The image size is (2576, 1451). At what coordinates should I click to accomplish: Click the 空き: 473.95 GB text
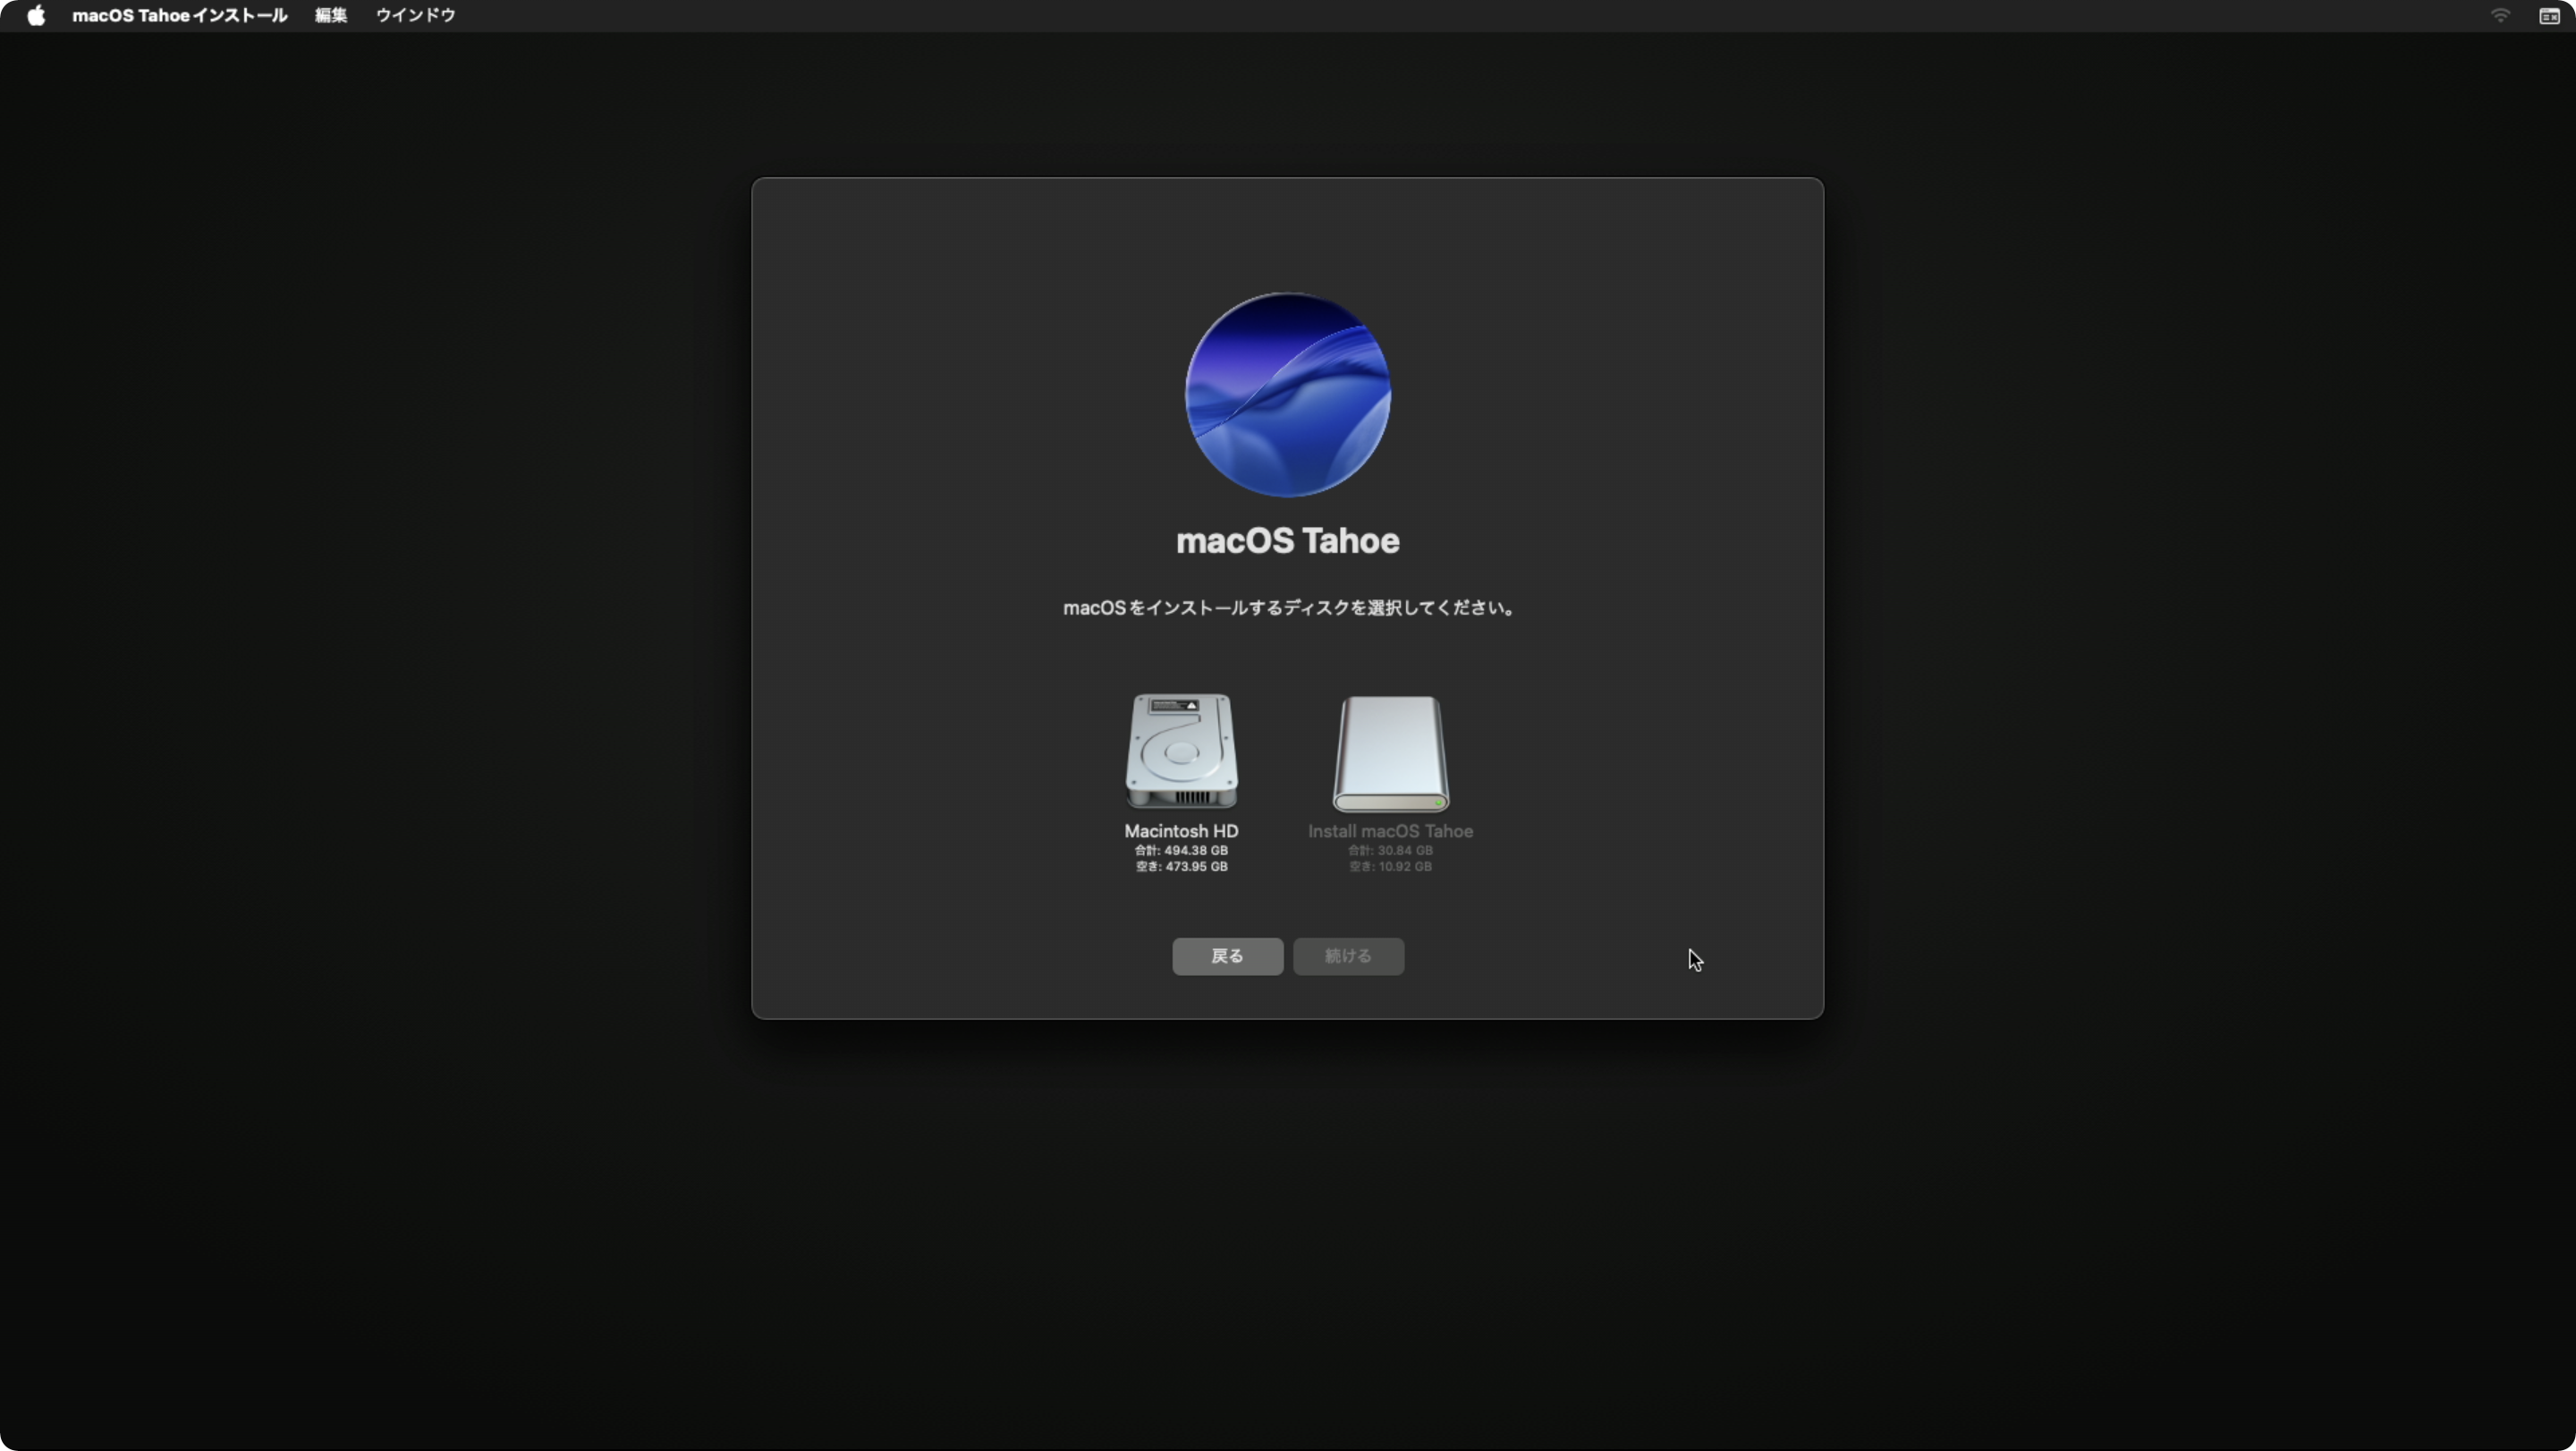1181,867
